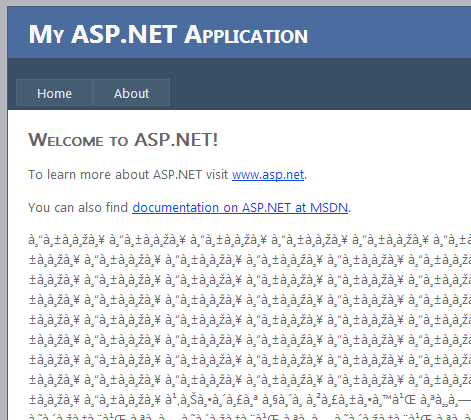
Task: Click the 'To learn more about ASP.NET visit' text
Action: (128, 175)
